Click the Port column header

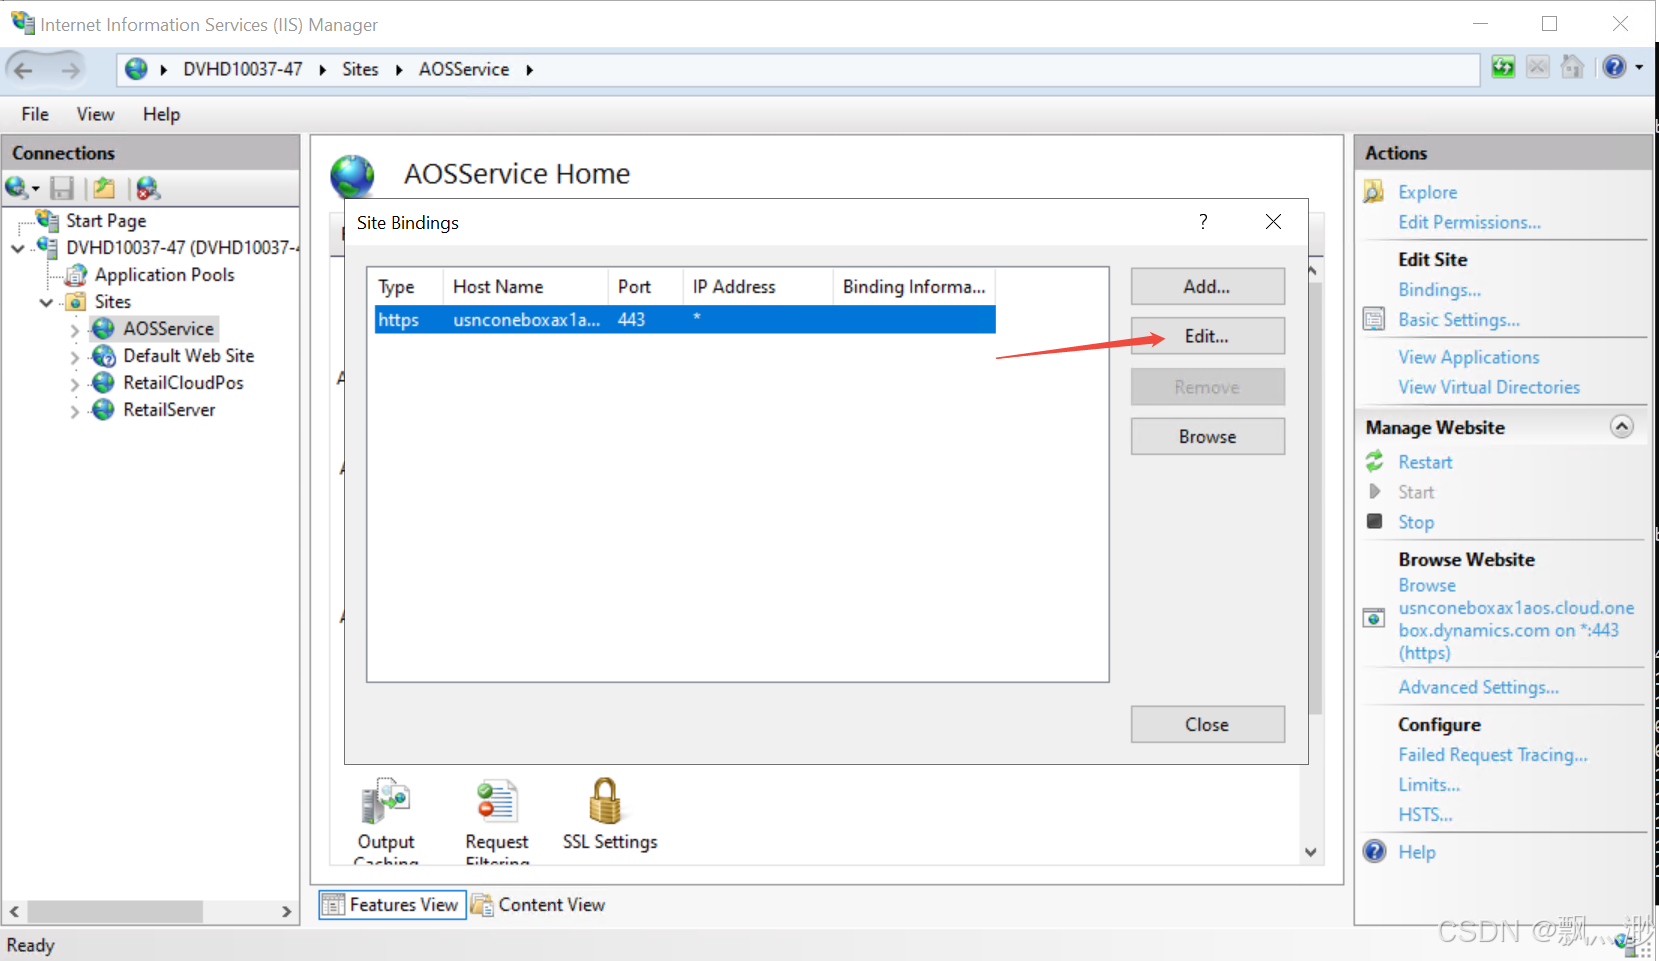645,286
